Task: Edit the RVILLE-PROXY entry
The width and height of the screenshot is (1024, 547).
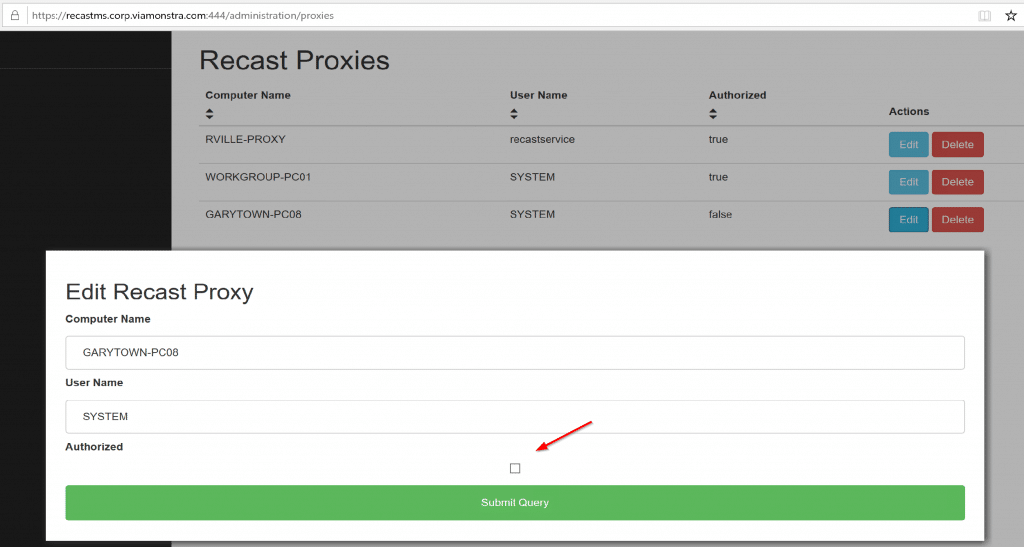Action: tap(908, 145)
